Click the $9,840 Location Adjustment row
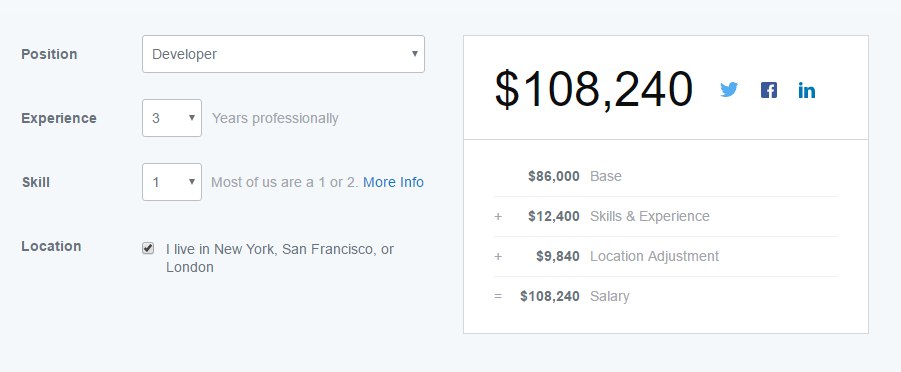Screen dimensions: 901x372 click(x=666, y=256)
